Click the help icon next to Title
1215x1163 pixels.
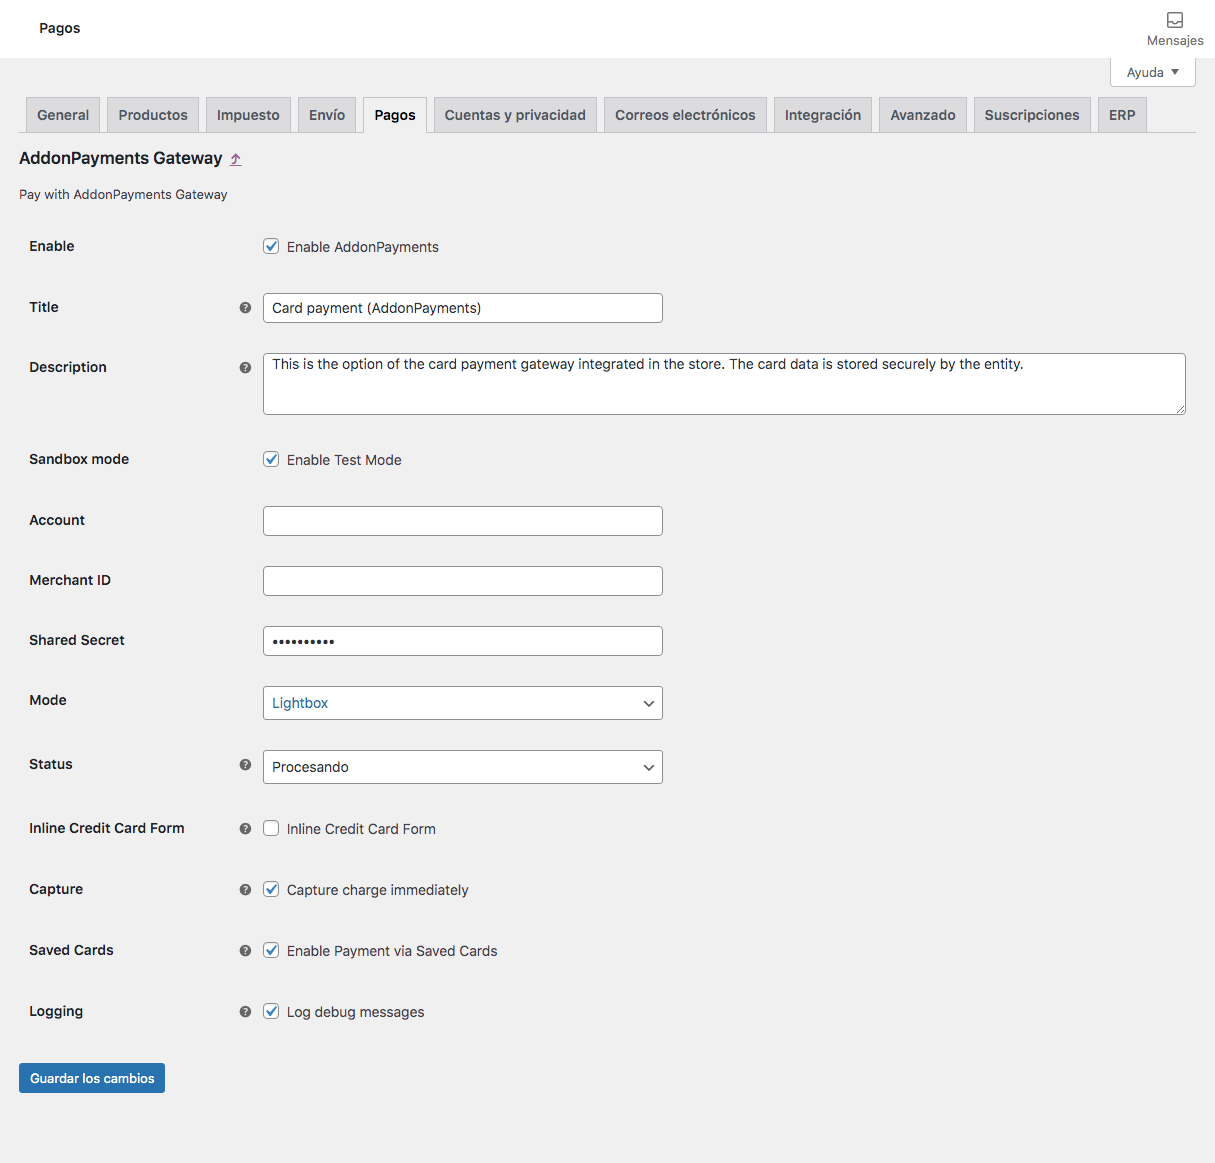click(245, 308)
